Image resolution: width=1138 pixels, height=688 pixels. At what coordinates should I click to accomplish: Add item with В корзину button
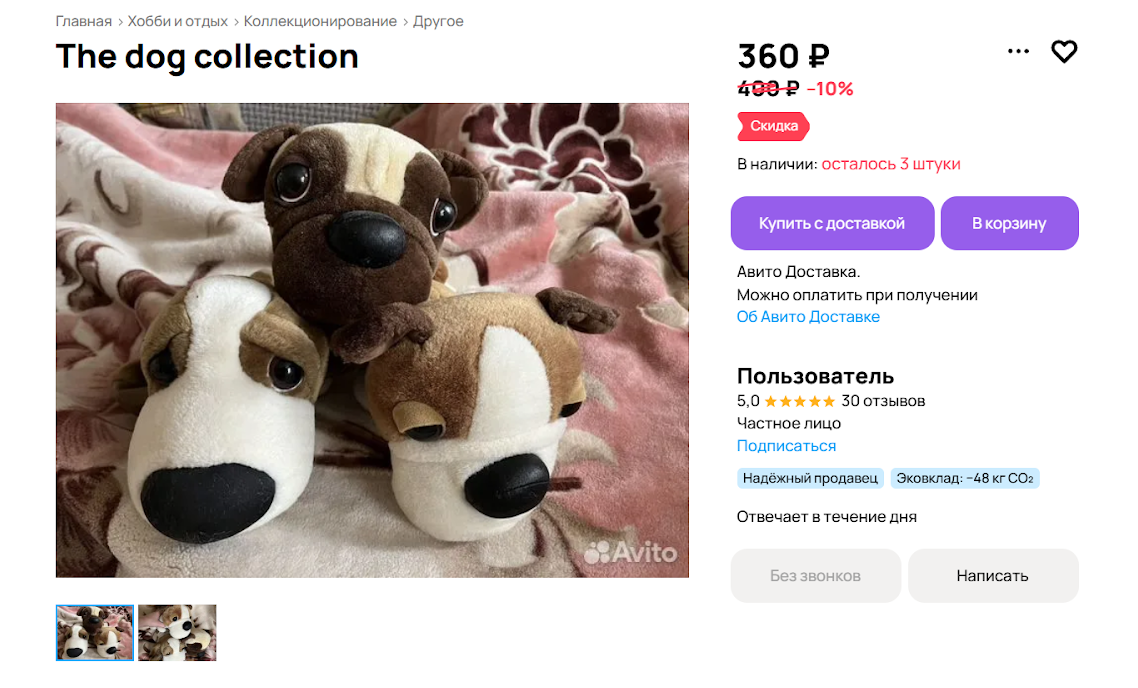pos(1009,223)
